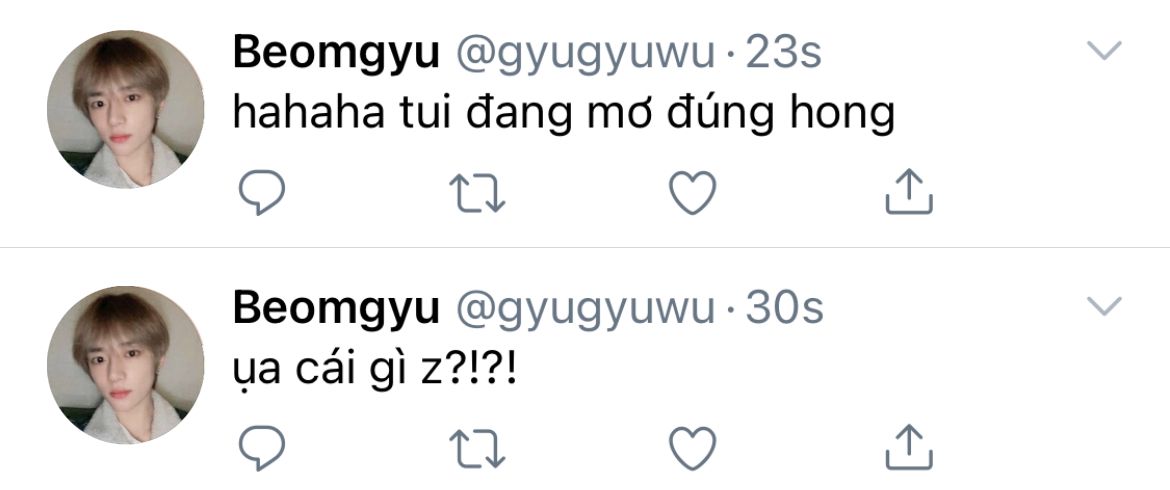Viewport: 1170px width, 490px height.
Task: Open the options chevron on the 30s tweet
Action: click(1104, 306)
